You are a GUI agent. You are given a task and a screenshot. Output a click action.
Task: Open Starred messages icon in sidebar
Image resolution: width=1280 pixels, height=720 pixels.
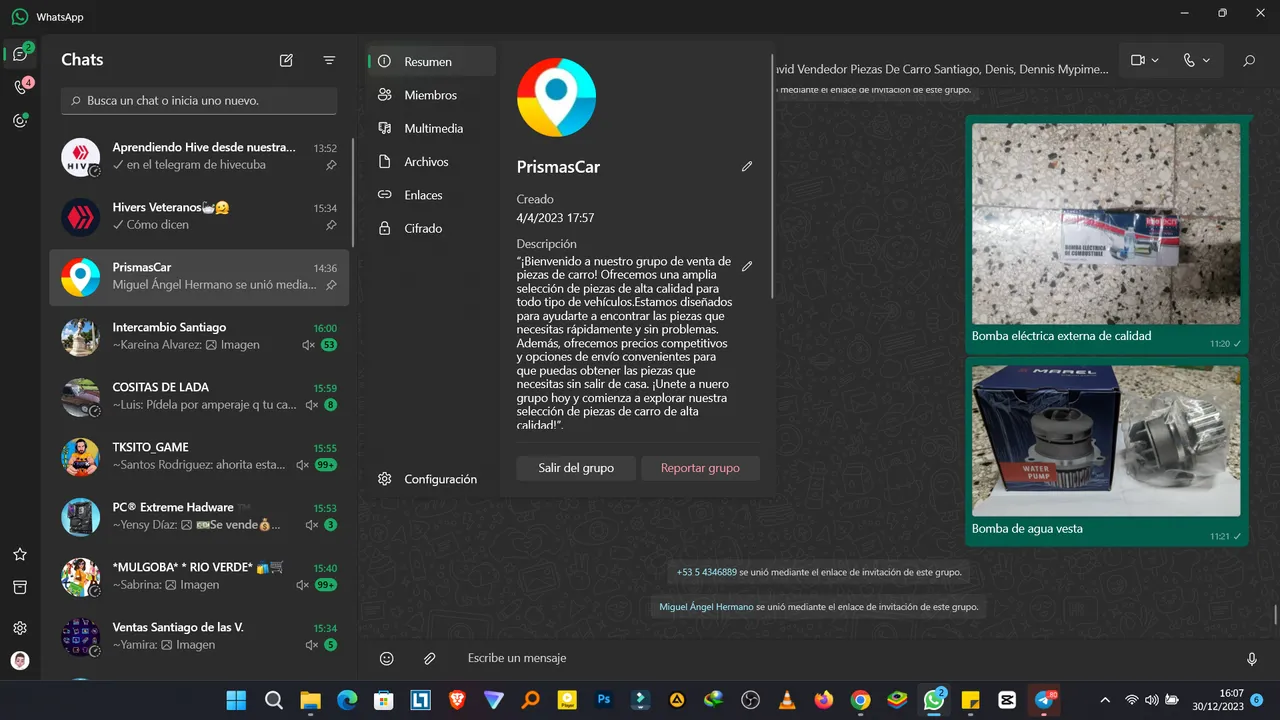point(20,554)
